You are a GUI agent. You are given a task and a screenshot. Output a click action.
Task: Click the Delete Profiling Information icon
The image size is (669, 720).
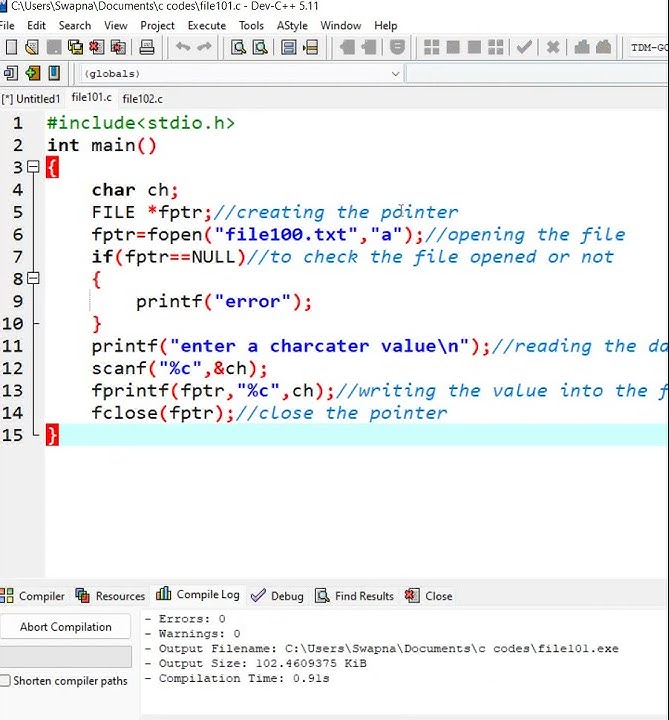click(603, 47)
